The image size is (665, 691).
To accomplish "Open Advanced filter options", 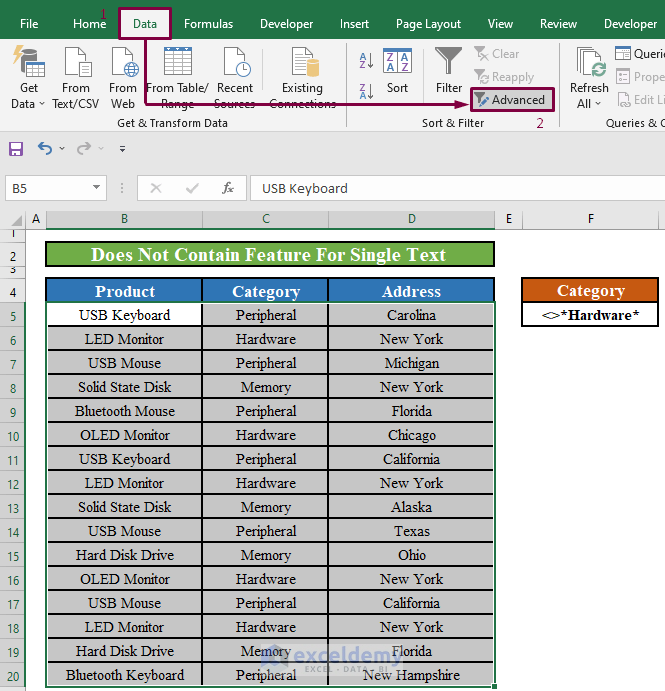I will pos(511,100).
